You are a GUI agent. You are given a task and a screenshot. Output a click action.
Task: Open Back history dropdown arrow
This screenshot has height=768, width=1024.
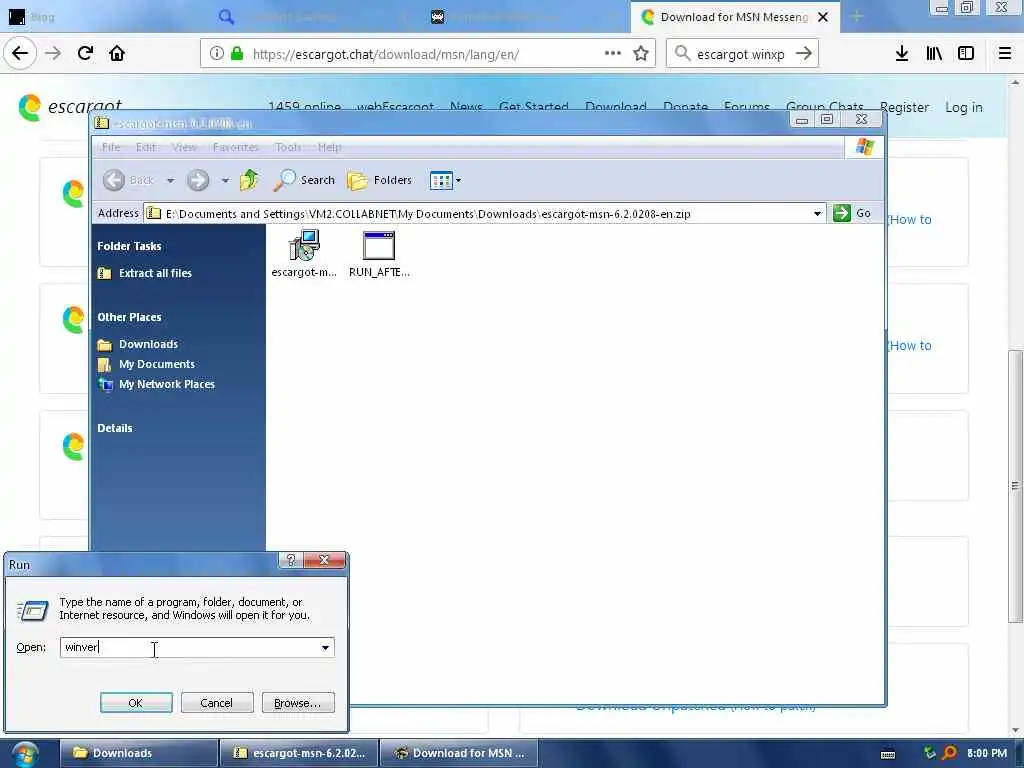170,180
